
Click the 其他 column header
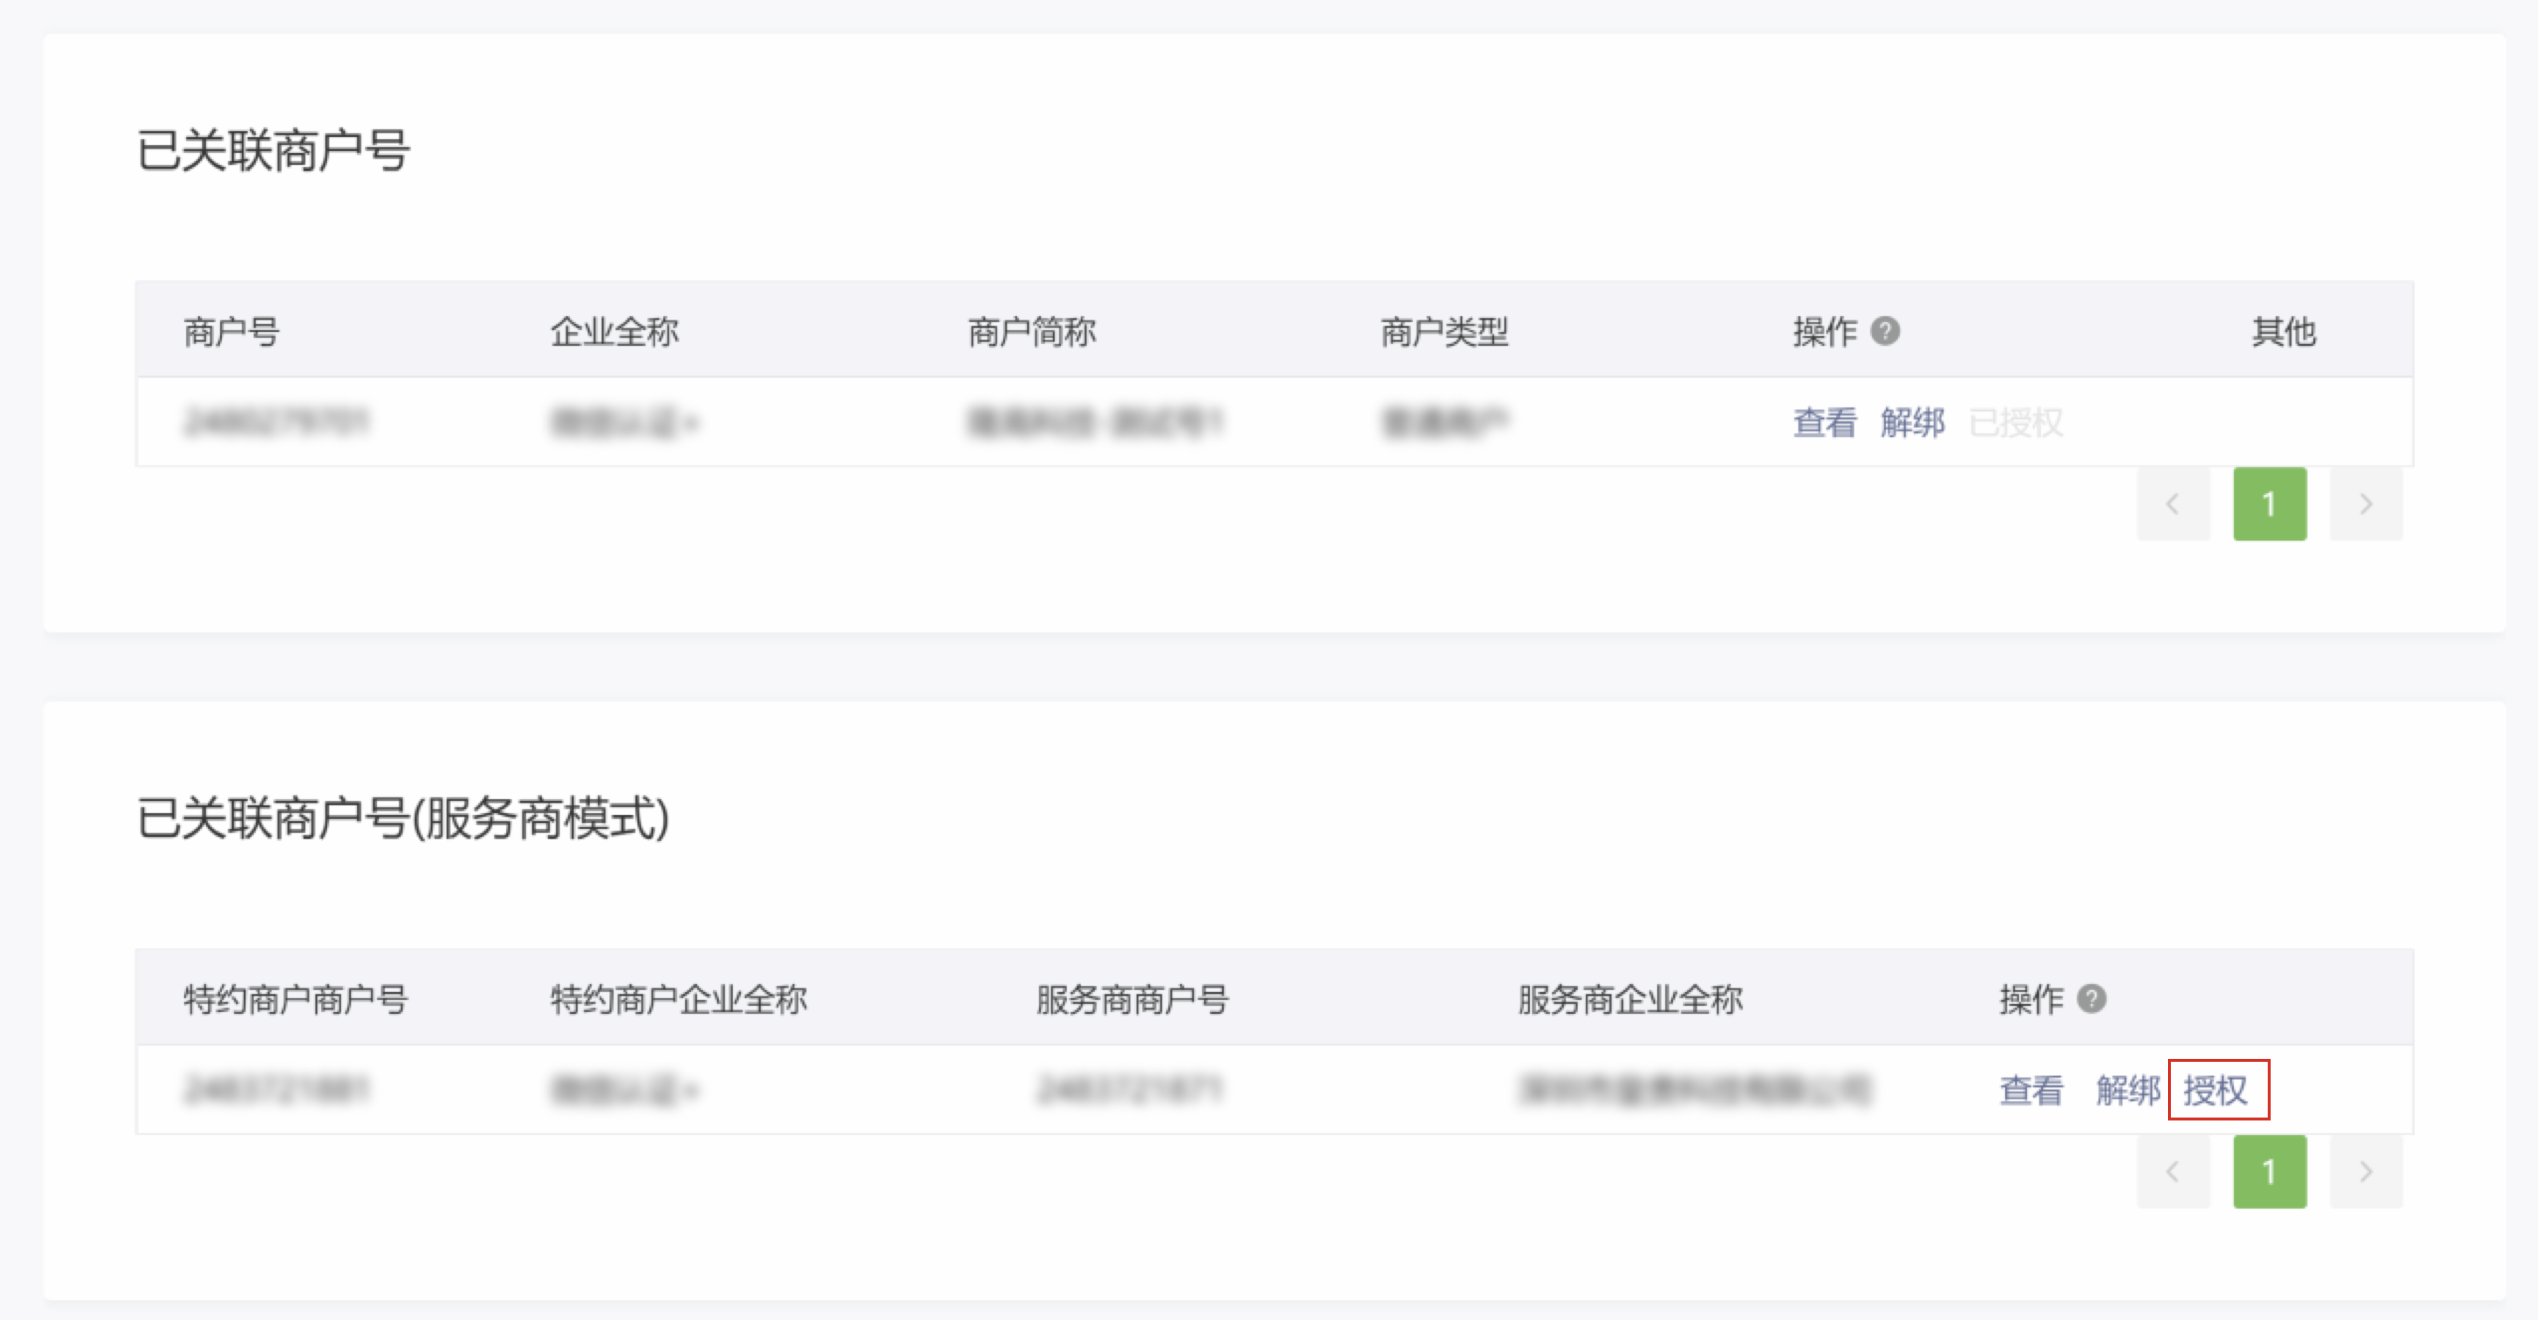pyautogui.click(x=2283, y=331)
